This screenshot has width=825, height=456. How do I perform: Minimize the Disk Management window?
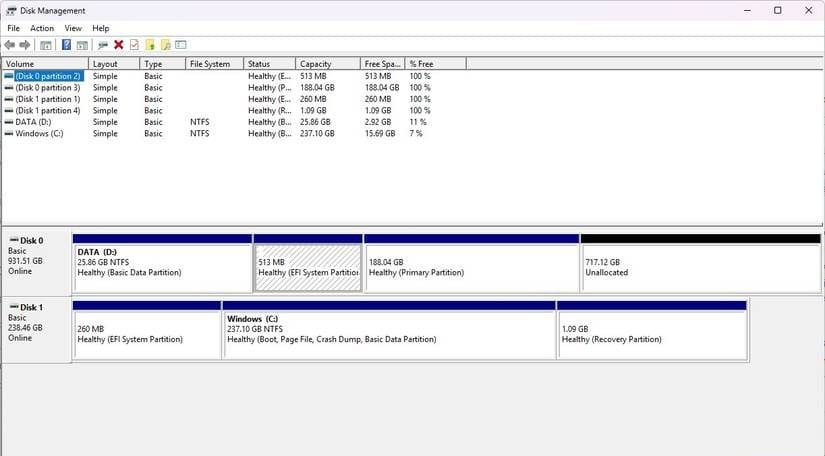[747, 11]
